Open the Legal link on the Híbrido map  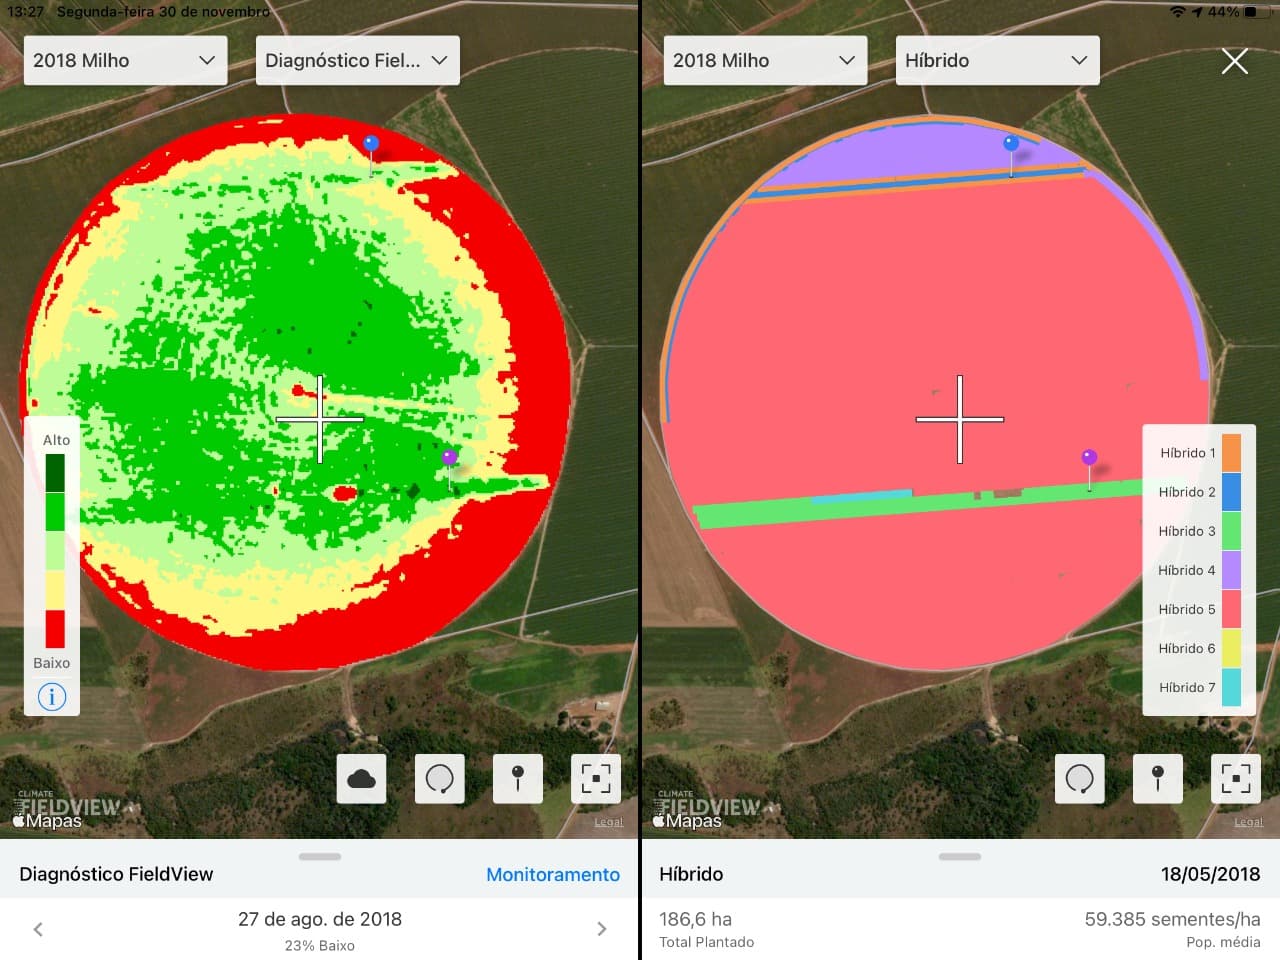[x=1247, y=821]
